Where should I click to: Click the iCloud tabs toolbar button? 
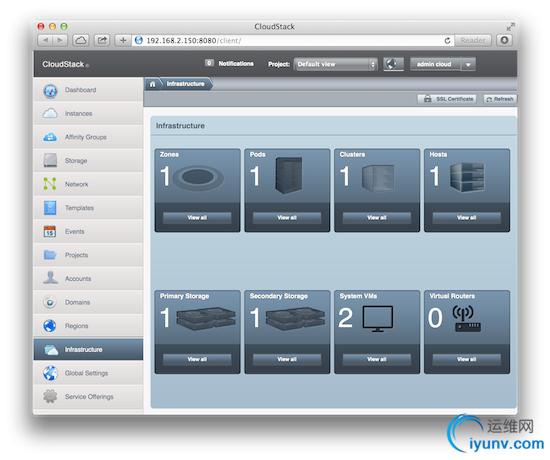[81, 40]
